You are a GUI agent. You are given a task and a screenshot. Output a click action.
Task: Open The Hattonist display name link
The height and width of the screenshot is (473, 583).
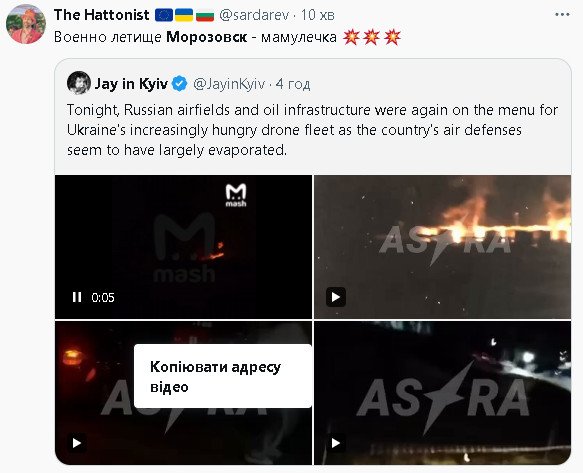(x=102, y=15)
